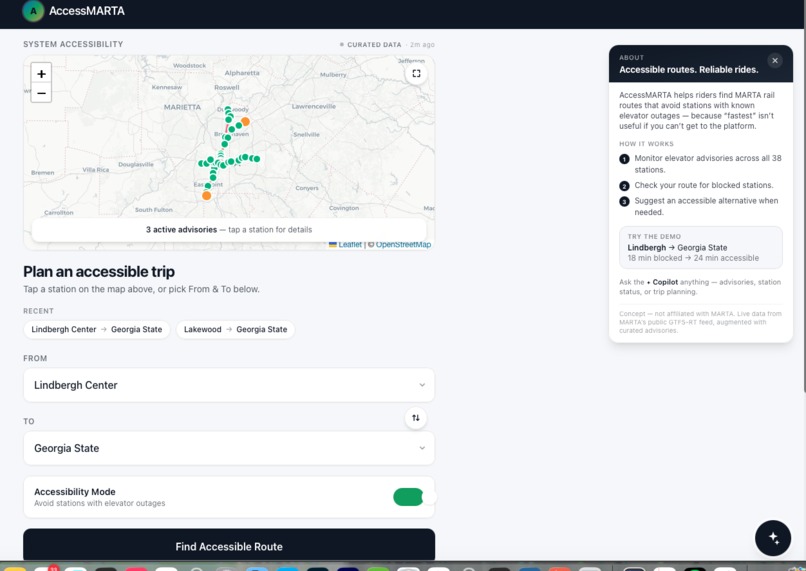Click the Roswell label on the map

click(227, 87)
